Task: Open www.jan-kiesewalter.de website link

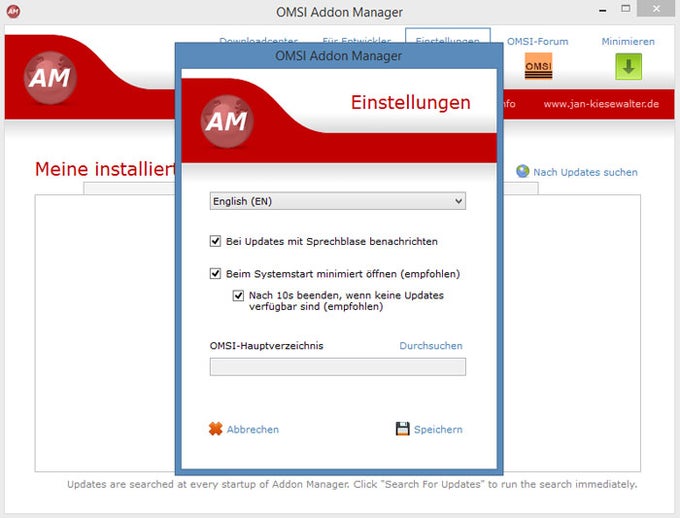Action: [x=601, y=104]
